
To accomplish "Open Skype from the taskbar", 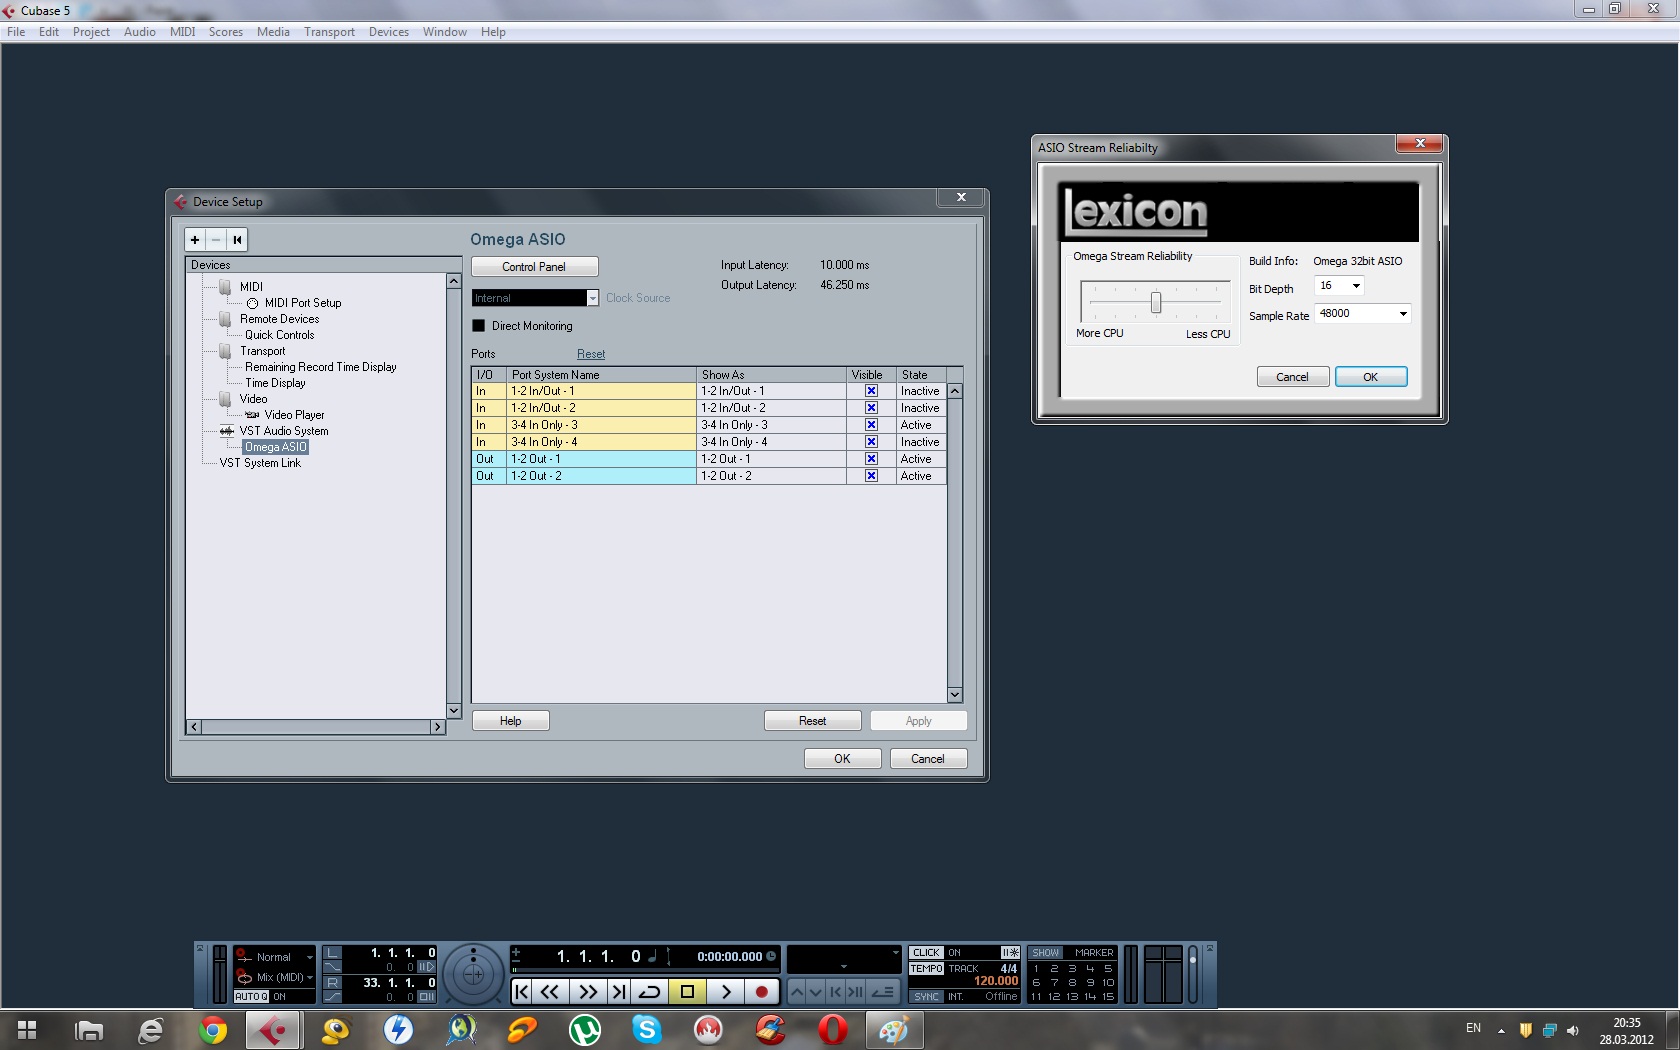I will click(x=647, y=1030).
